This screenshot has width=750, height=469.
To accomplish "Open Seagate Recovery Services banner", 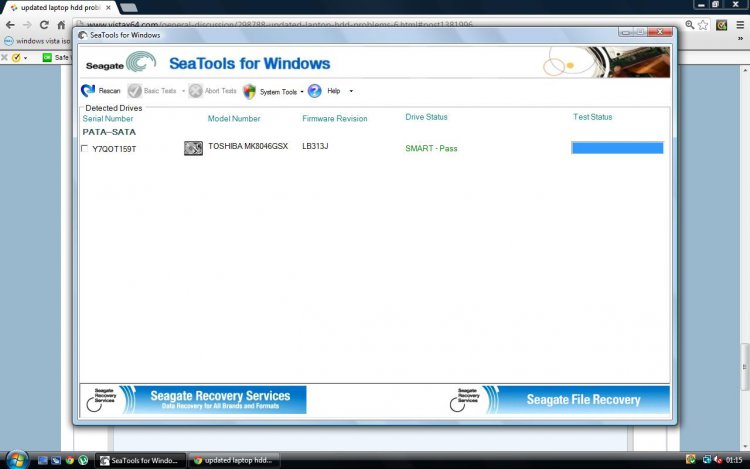I will point(194,399).
